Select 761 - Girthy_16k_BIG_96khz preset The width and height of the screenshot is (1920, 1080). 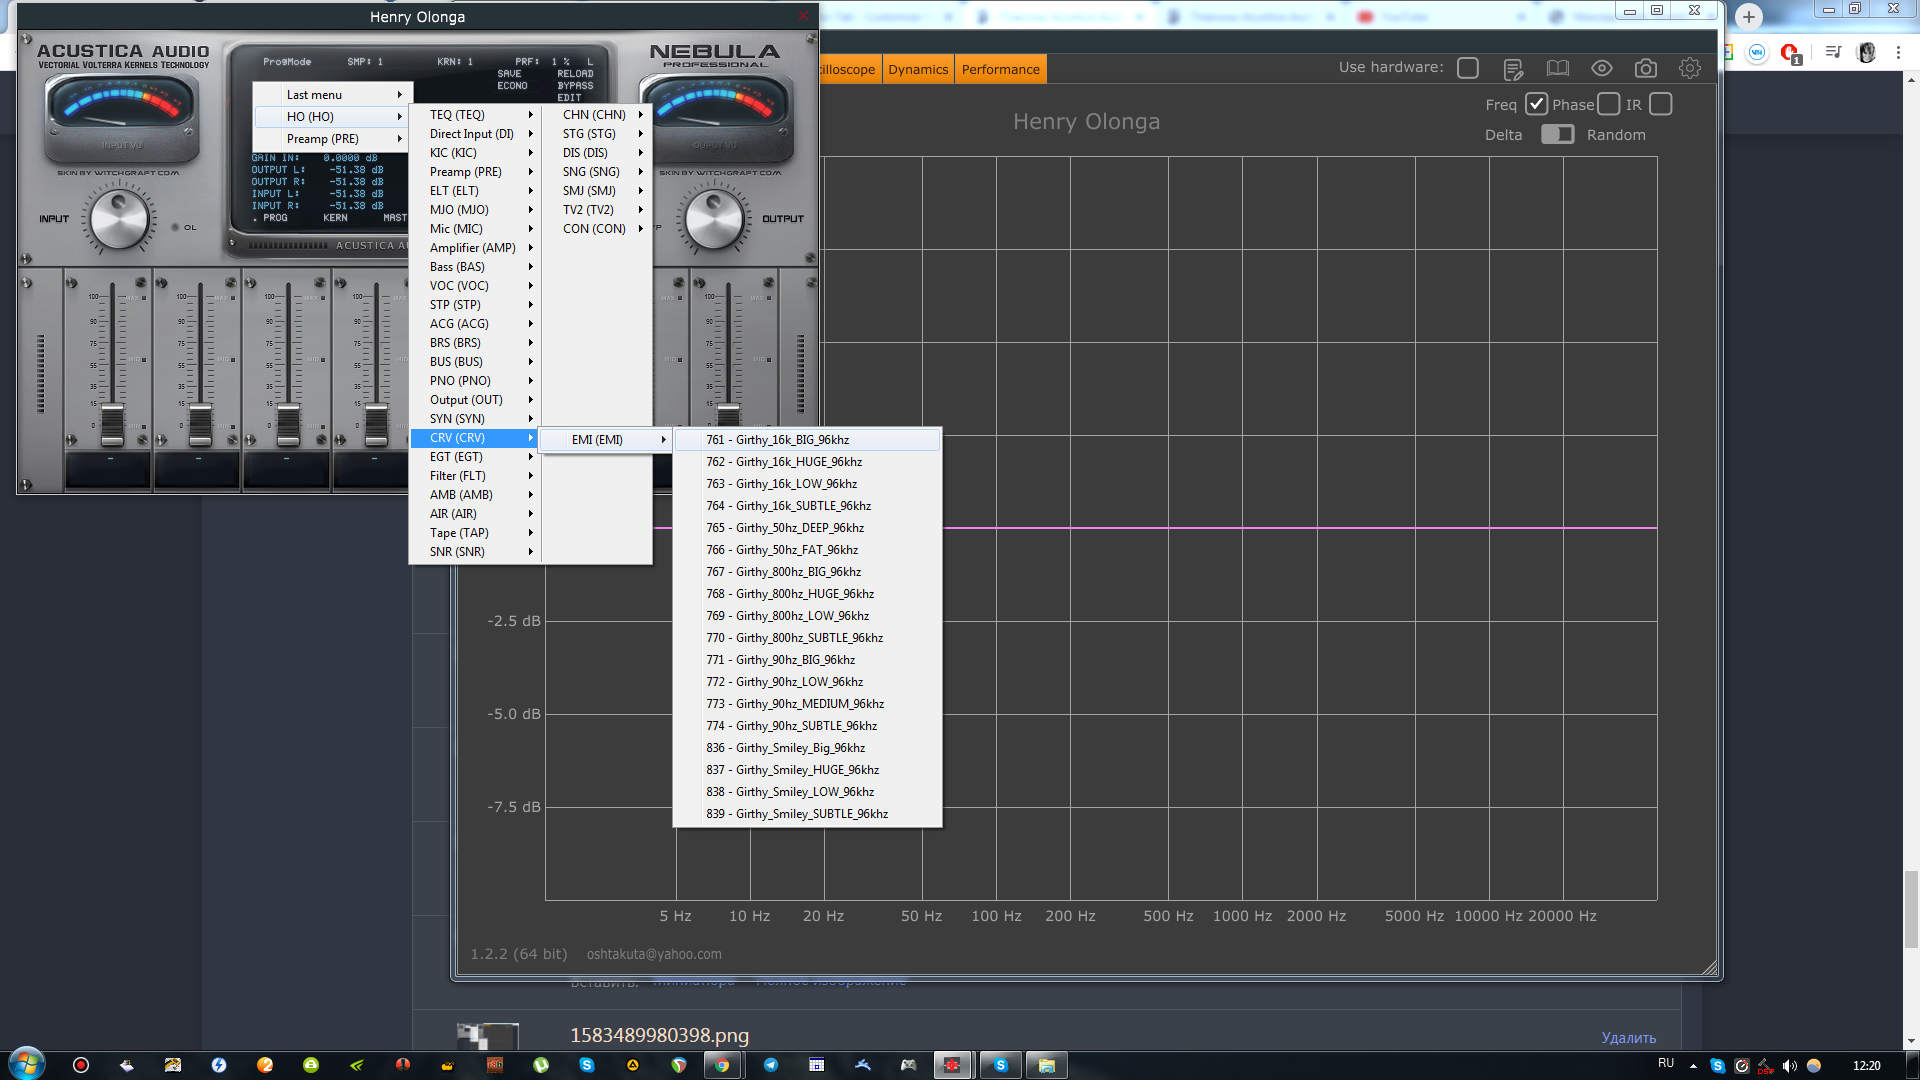808,440
